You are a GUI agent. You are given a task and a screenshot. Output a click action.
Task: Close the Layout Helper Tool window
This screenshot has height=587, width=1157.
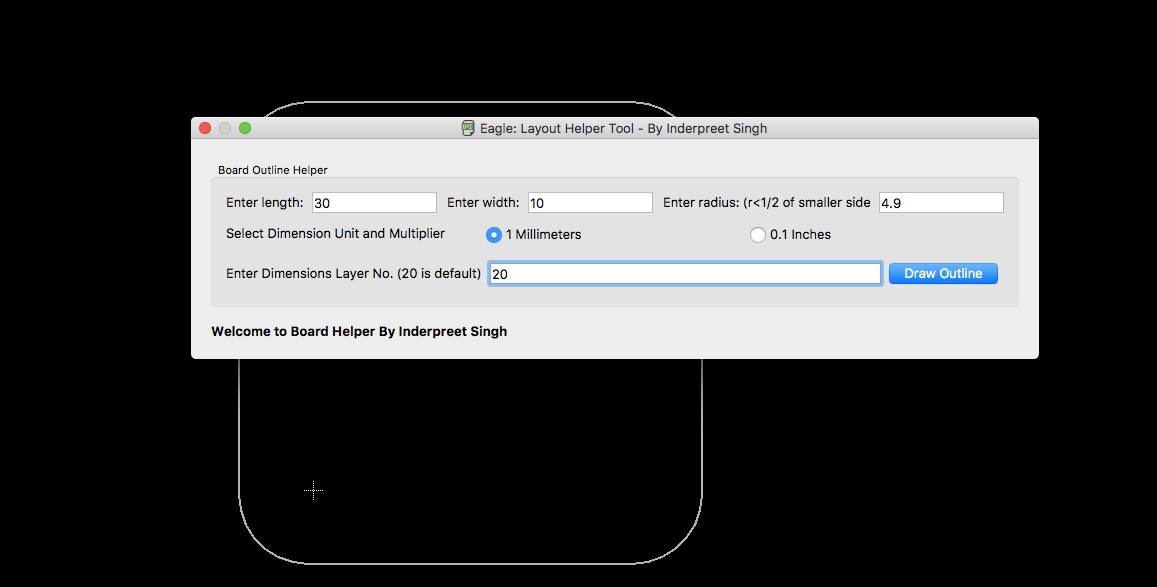205,128
